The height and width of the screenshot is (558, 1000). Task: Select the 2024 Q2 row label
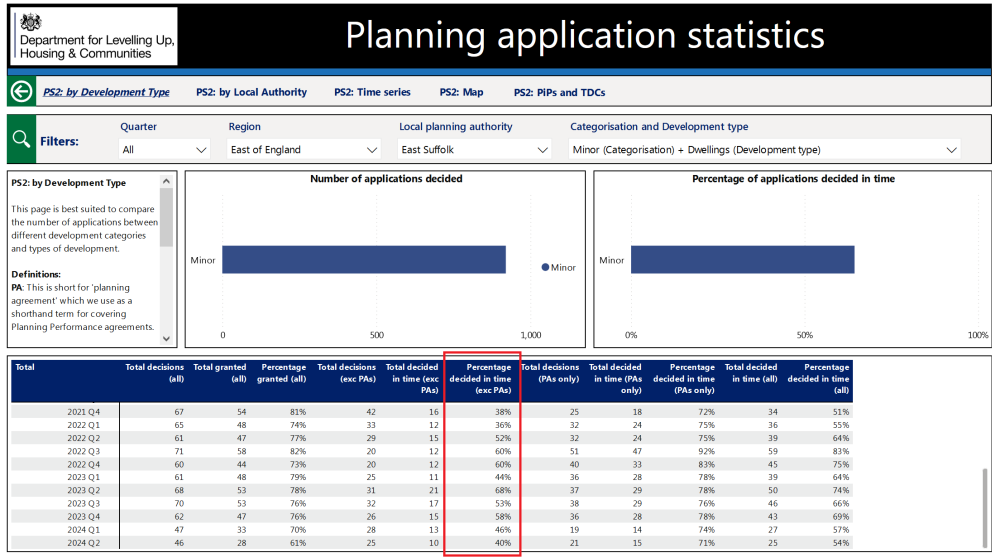84,543
